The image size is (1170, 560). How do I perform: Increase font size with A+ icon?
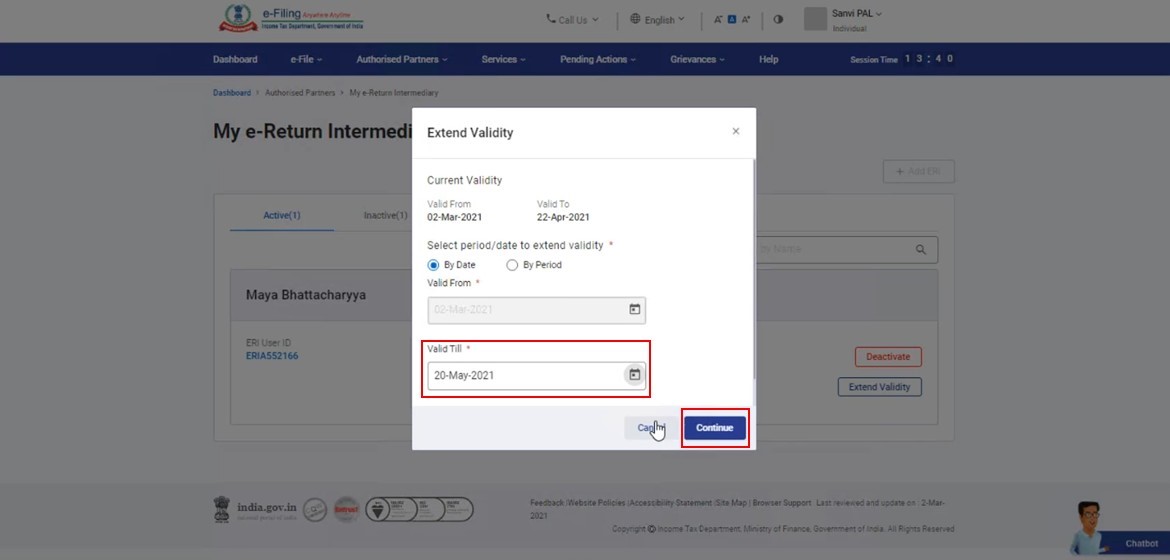[745, 19]
